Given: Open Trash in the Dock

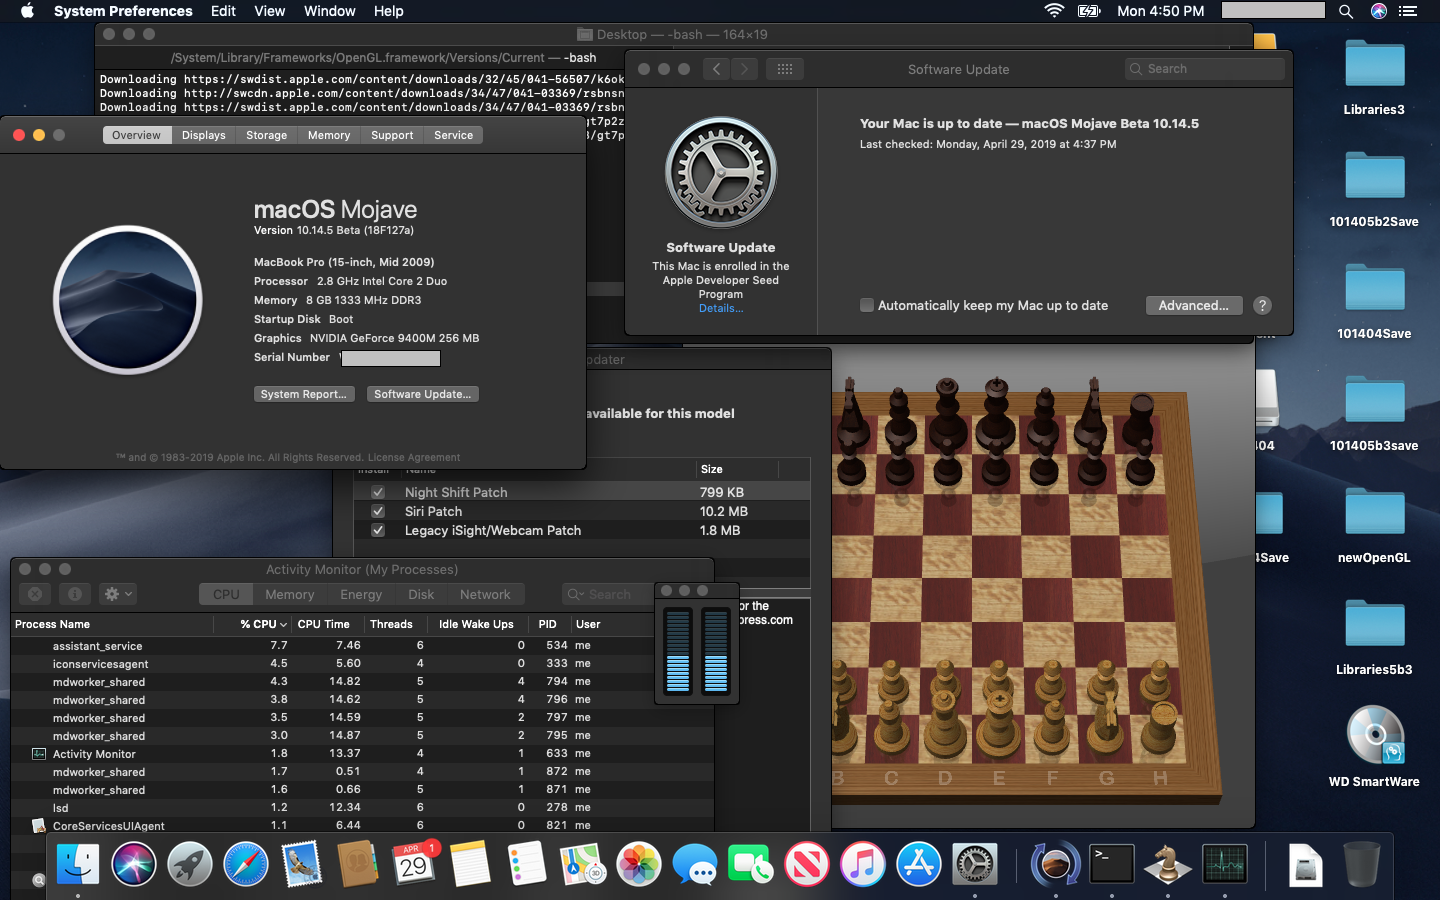Looking at the screenshot, I should tap(1361, 864).
